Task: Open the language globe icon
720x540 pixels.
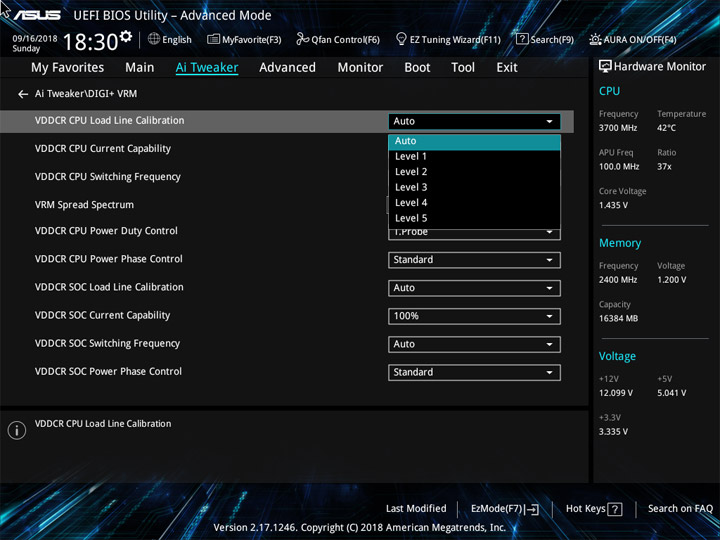Action: click(154, 39)
